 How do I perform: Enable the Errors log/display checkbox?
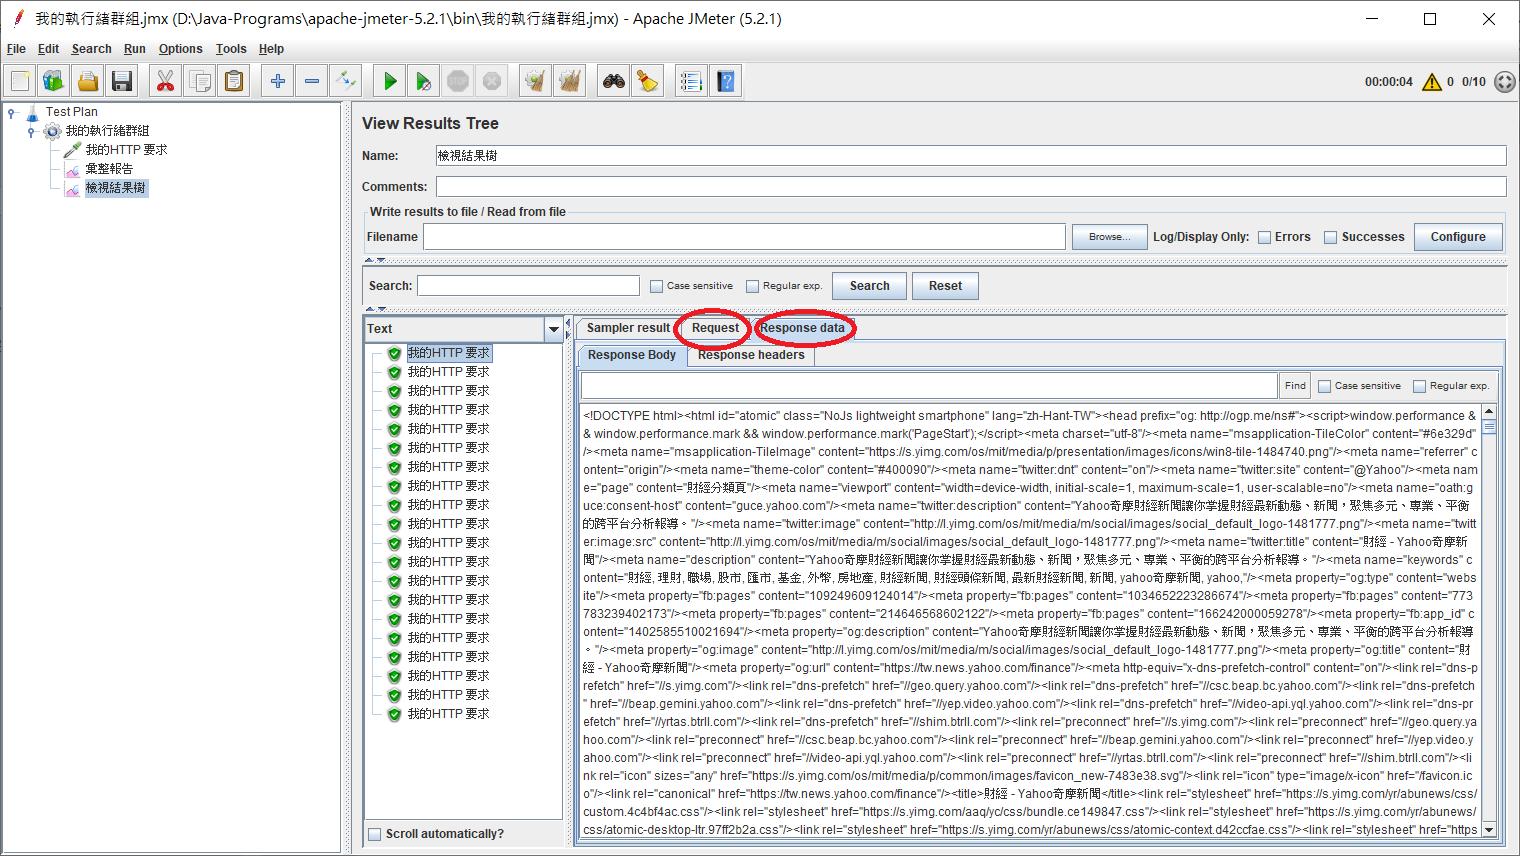click(x=1265, y=237)
